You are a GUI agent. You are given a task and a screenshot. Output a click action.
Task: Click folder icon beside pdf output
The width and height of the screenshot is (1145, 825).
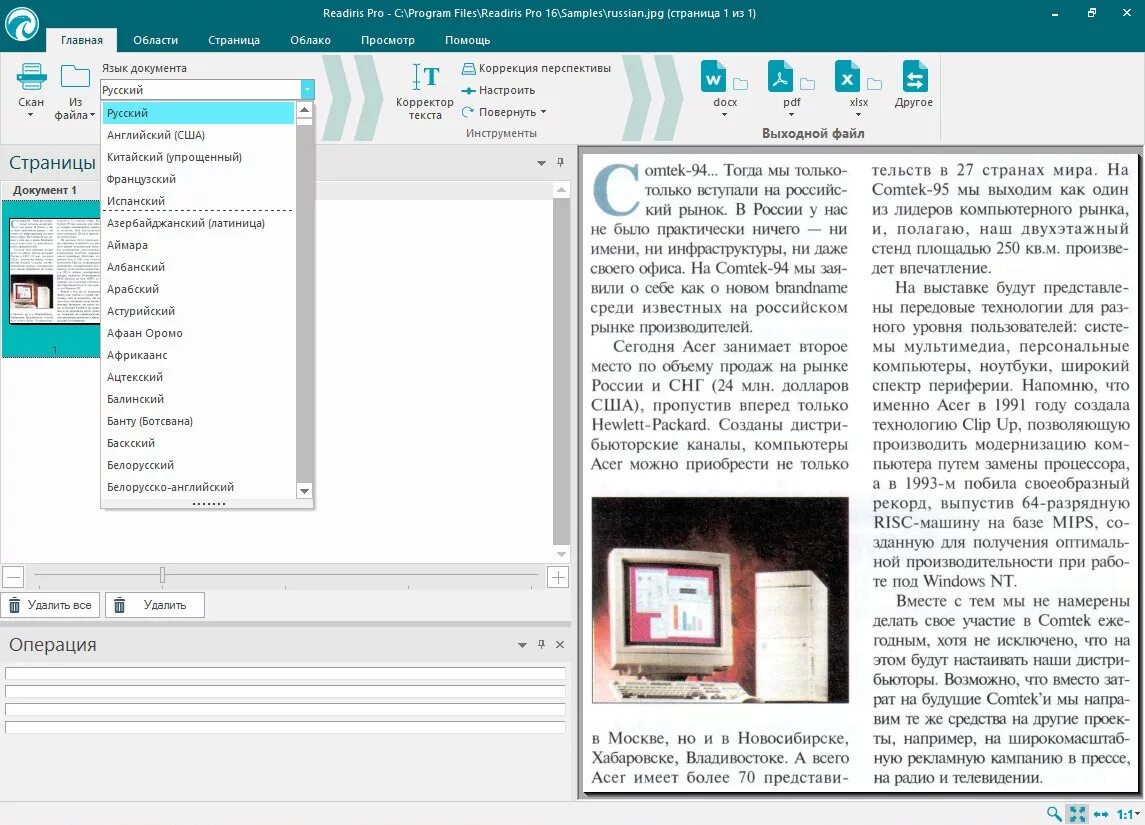[x=808, y=84]
